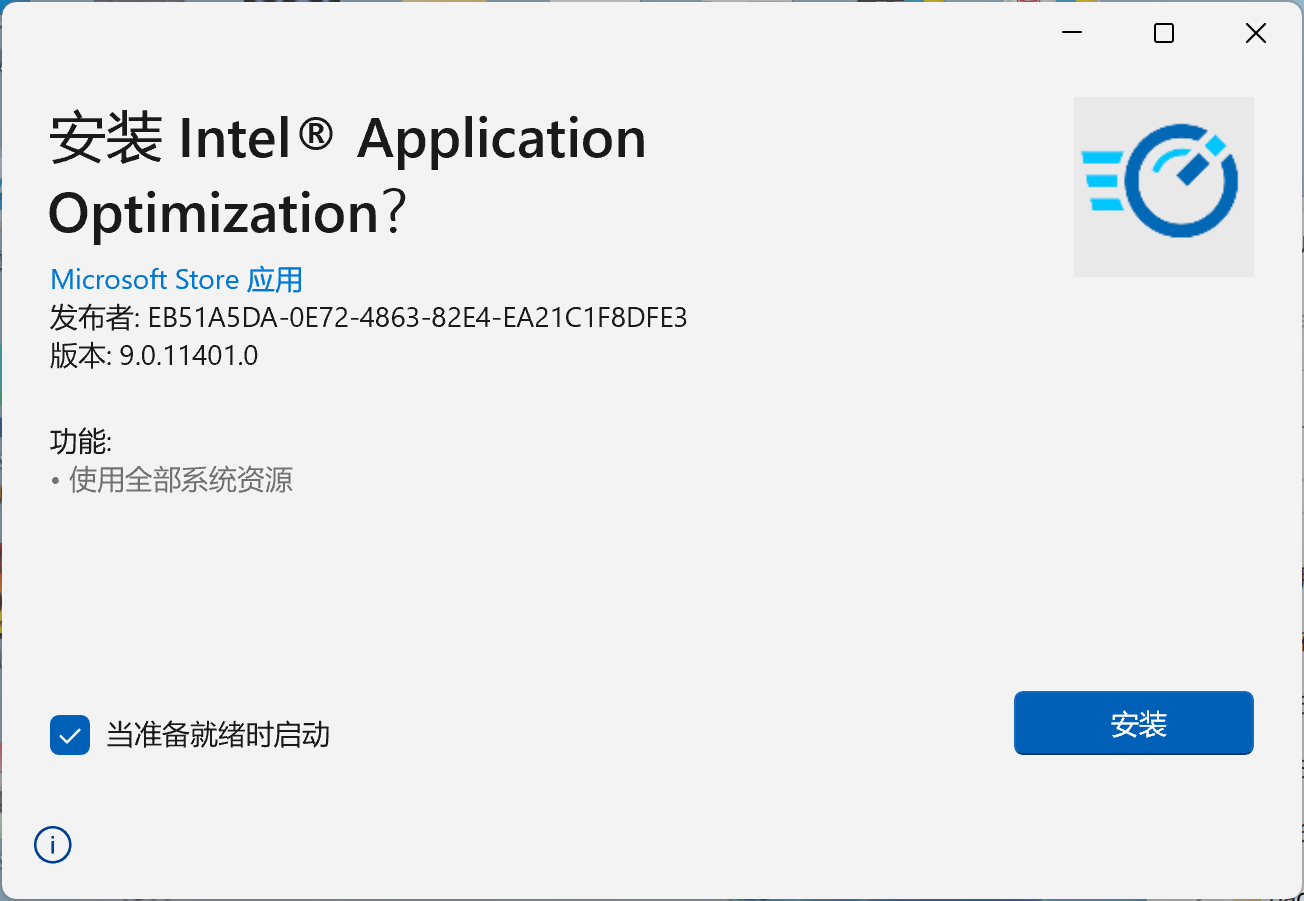The height and width of the screenshot is (901, 1304).
Task: Close the installer dialog
Action: (x=1256, y=34)
